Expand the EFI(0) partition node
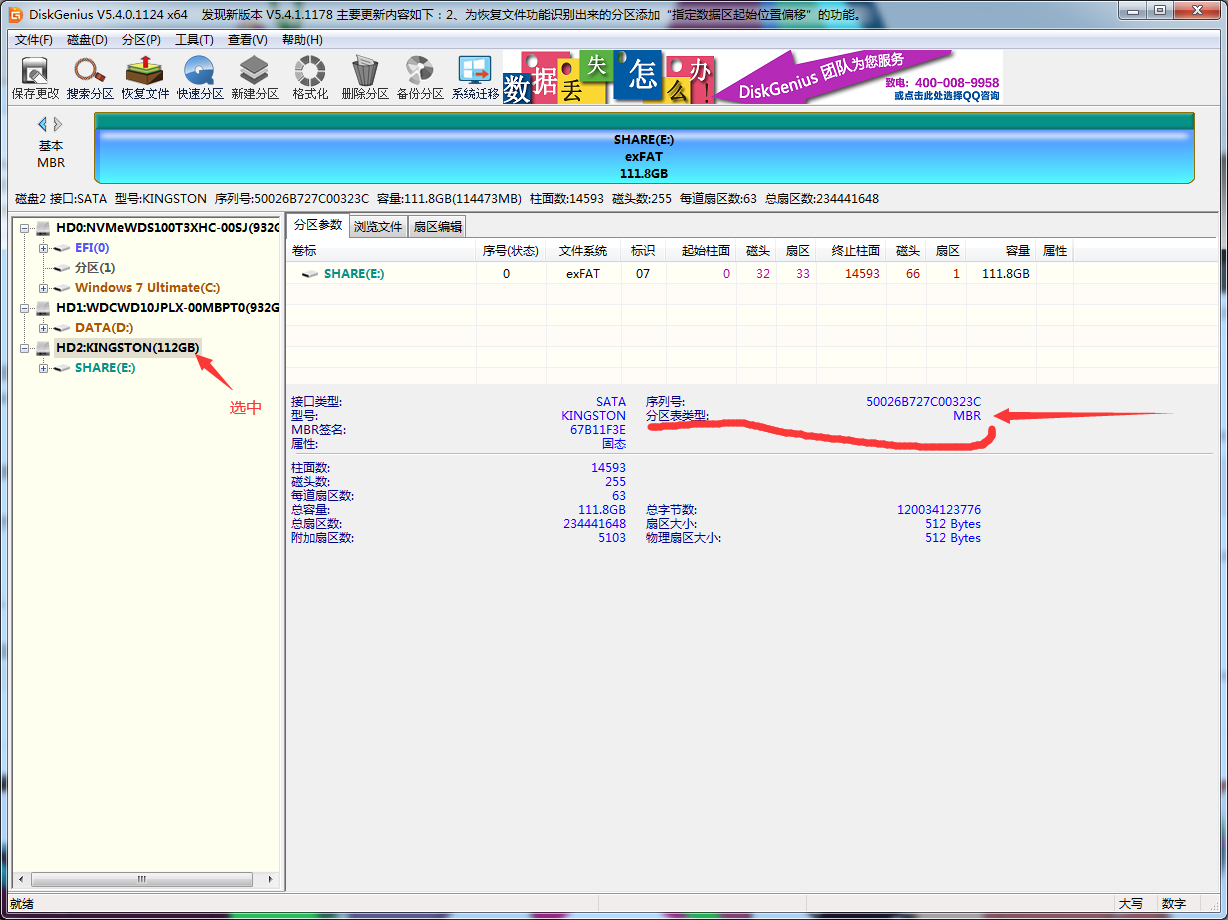Viewport: 1228px width, 920px height. point(43,248)
